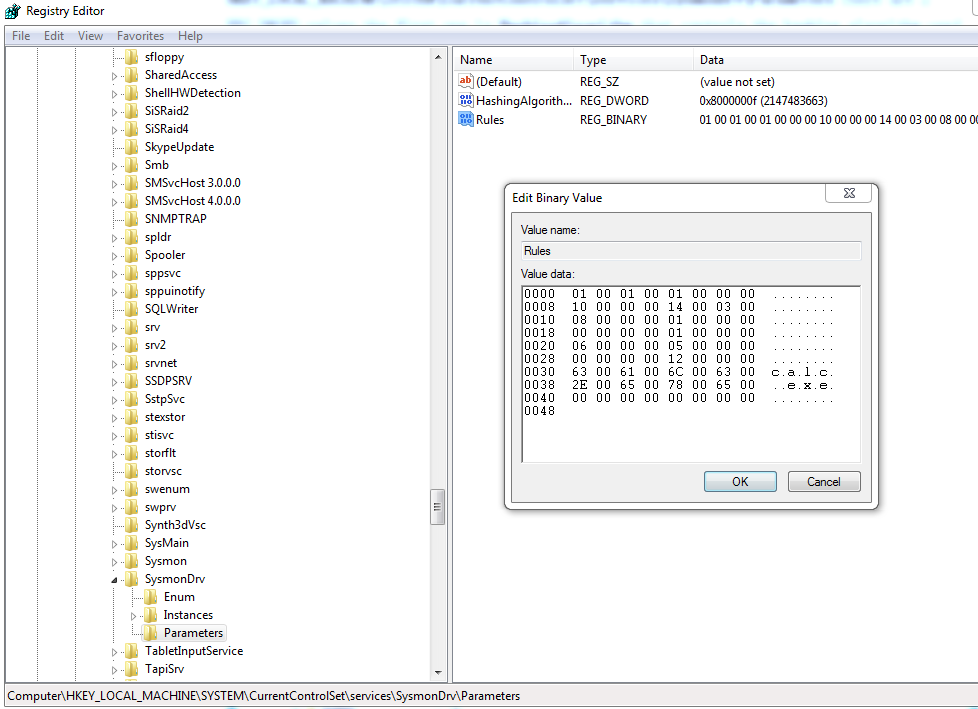
Task: Click the SQLWriter folder icon
Action: (x=132, y=309)
